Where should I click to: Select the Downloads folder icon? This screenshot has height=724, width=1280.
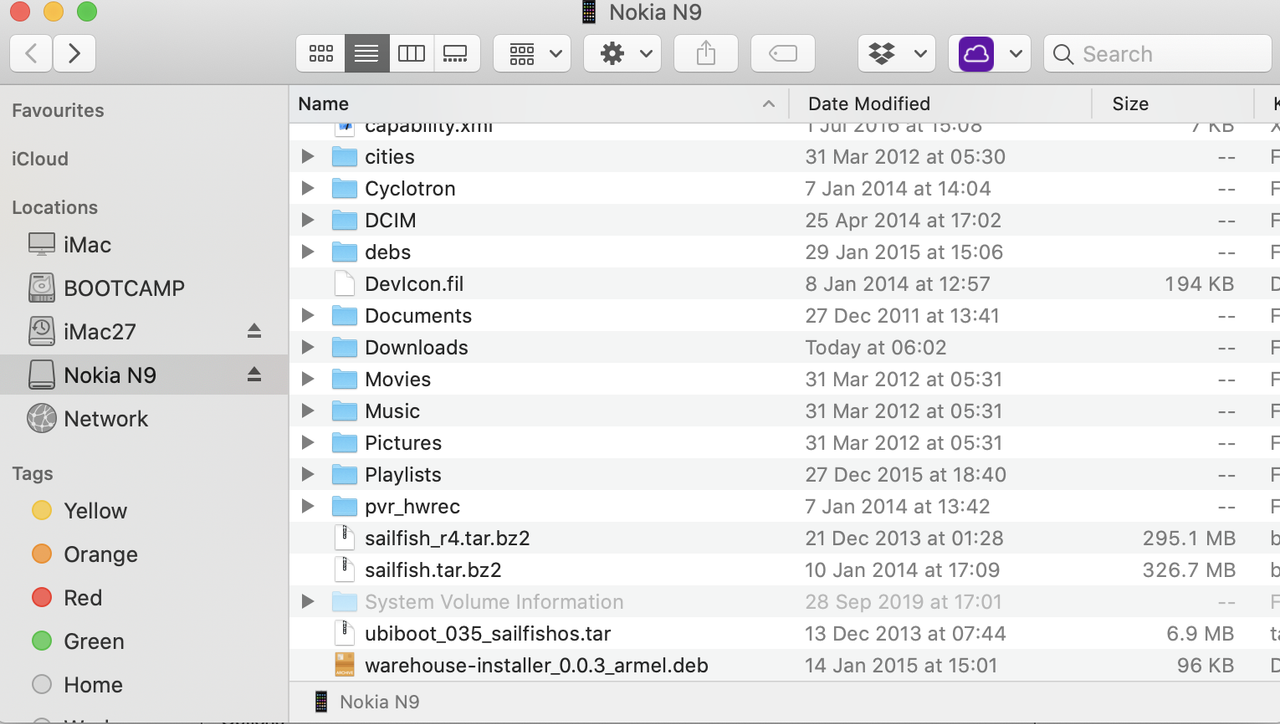point(344,348)
